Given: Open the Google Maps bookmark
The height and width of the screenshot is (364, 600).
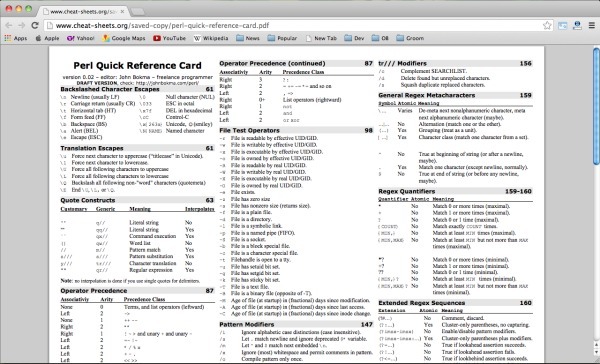Looking at the screenshot, I should [124, 38].
